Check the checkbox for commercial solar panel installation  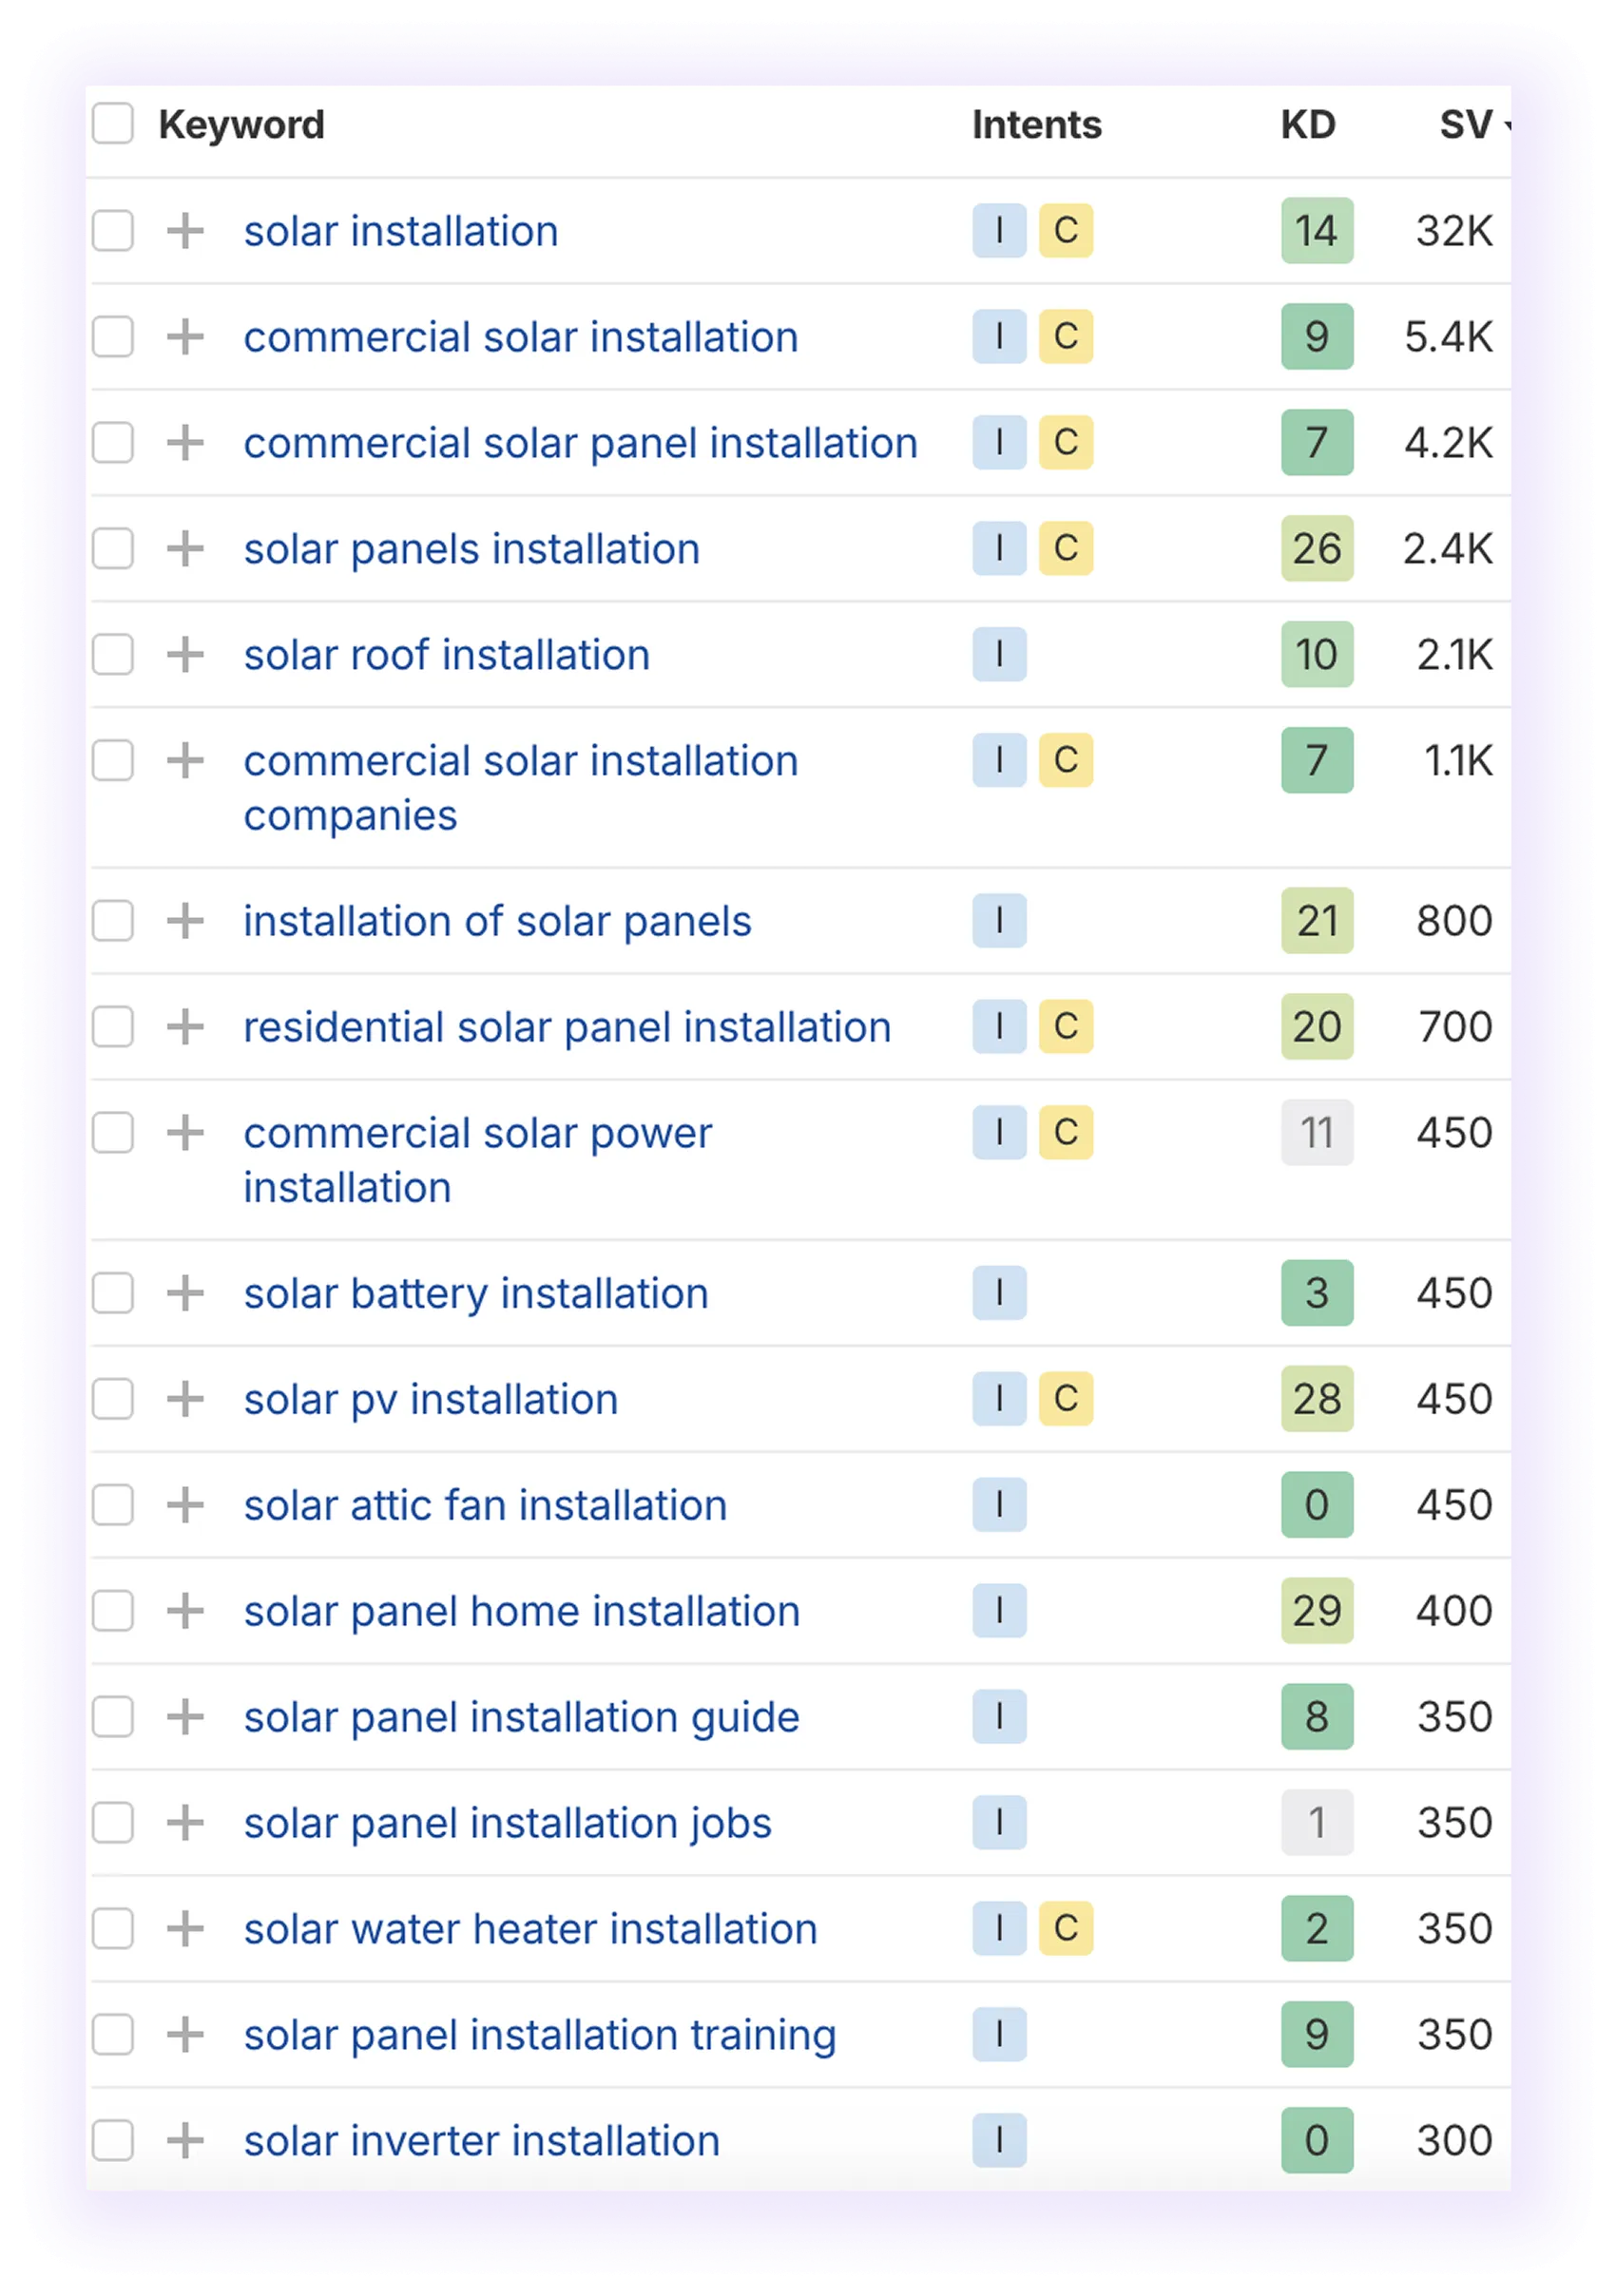[113, 443]
